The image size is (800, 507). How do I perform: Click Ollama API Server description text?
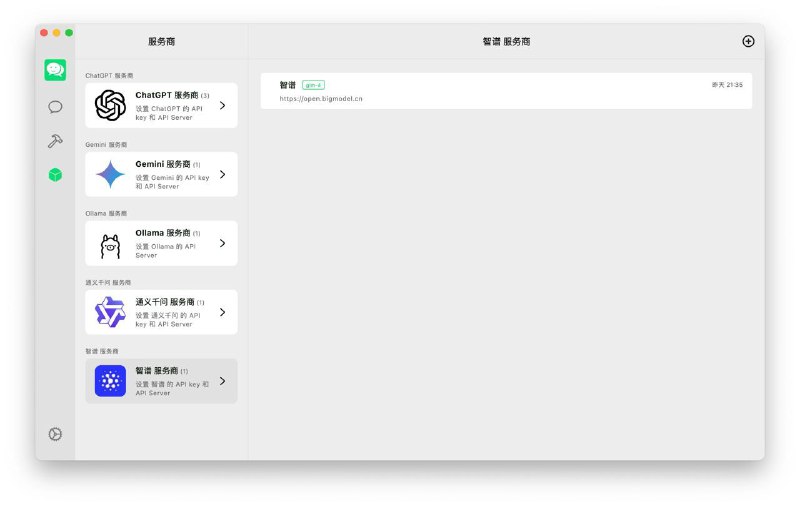pos(165,251)
